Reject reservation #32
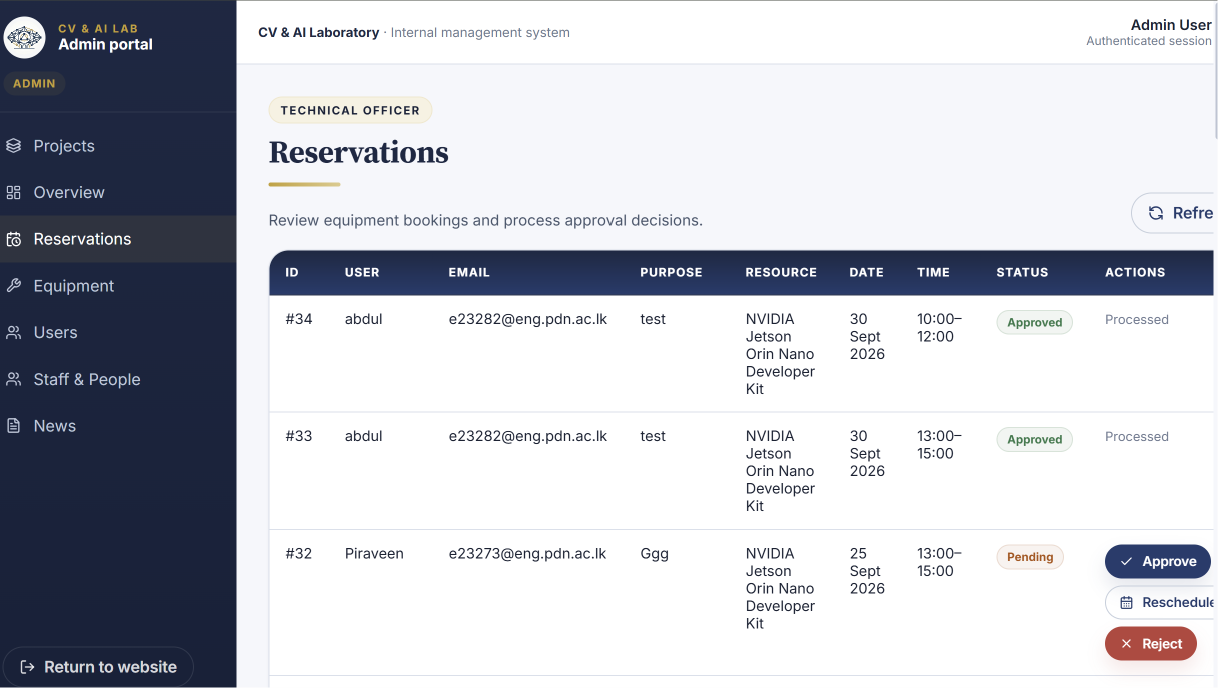The width and height of the screenshot is (1218, 688). [x=1150, y=644]
